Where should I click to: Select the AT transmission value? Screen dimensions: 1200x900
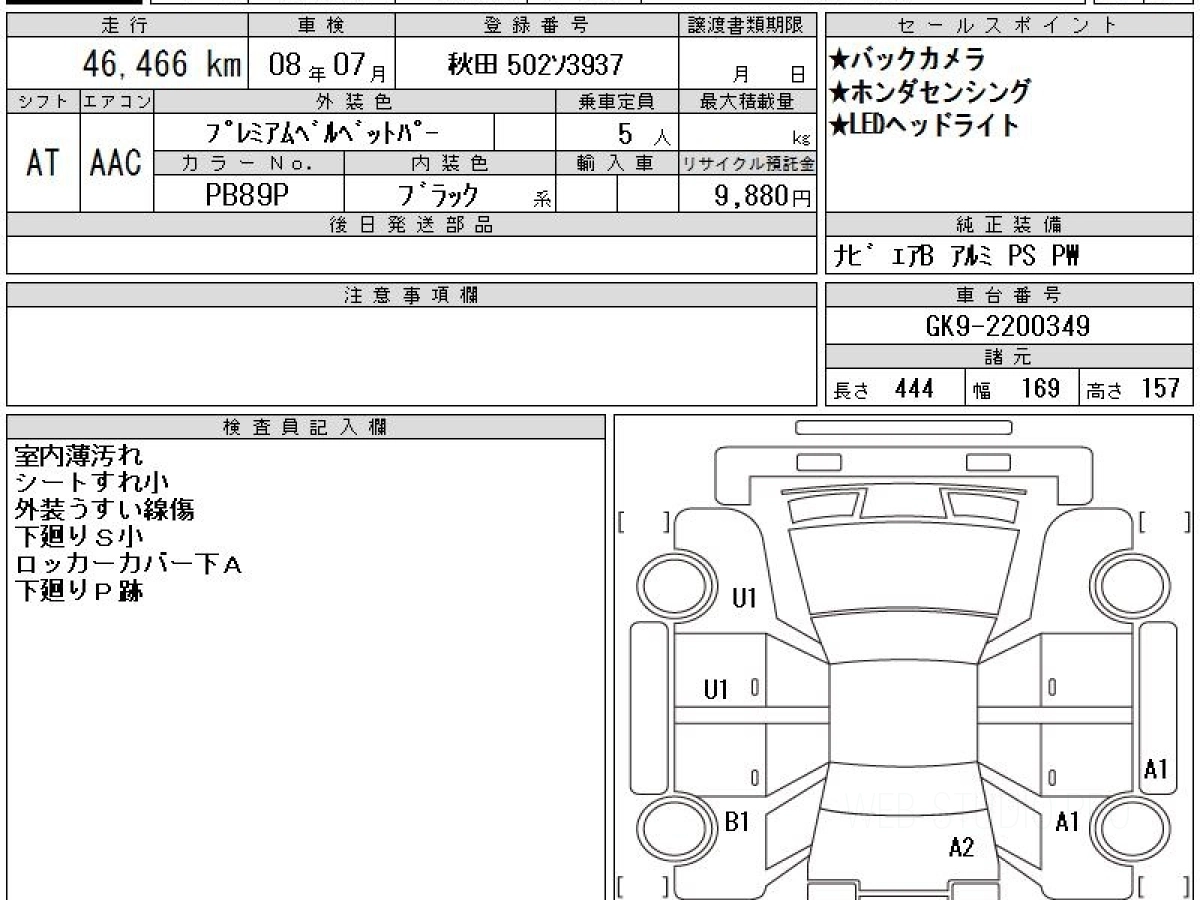pos(42,163)
